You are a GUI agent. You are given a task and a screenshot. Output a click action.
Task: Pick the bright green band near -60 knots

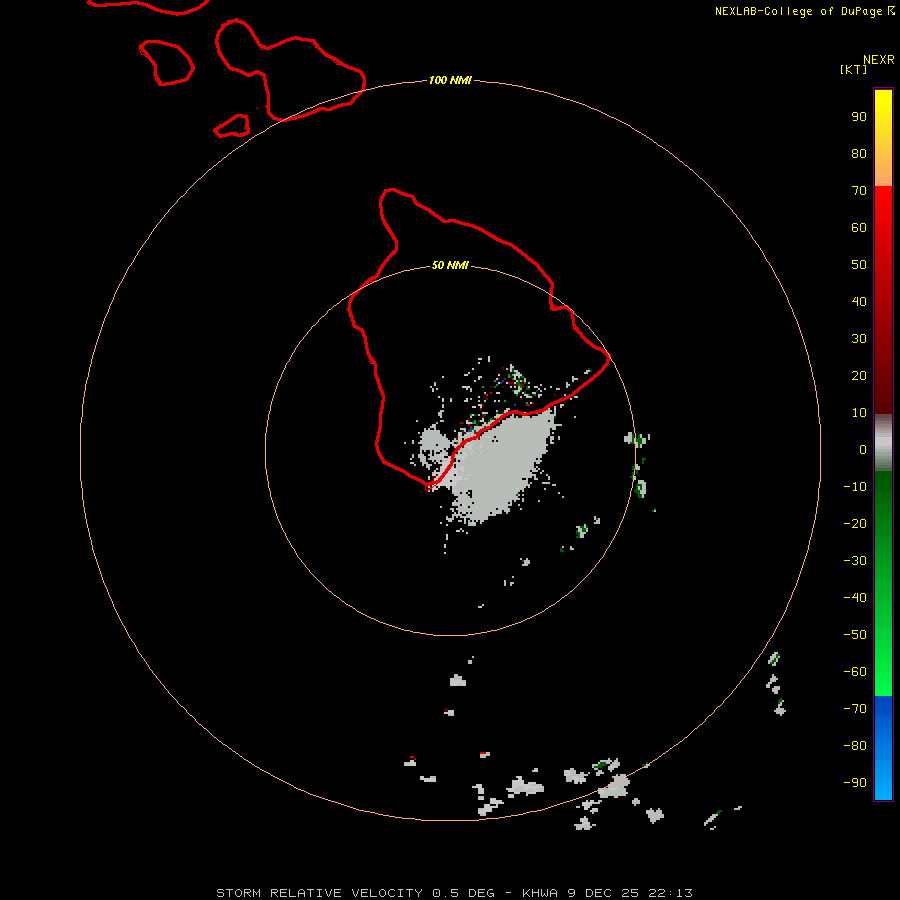click(x=883, y=672)
